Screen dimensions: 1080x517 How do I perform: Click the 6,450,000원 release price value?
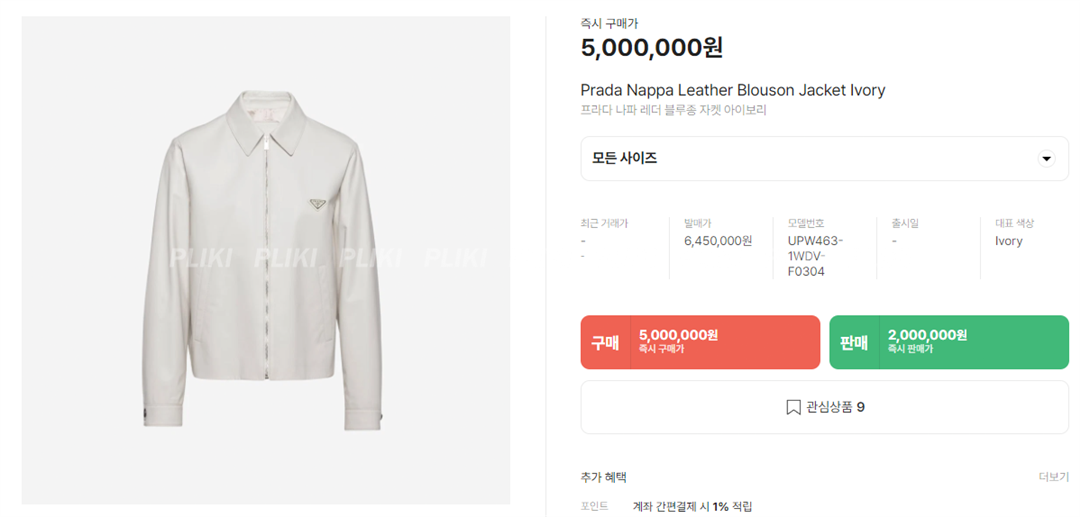717,241
